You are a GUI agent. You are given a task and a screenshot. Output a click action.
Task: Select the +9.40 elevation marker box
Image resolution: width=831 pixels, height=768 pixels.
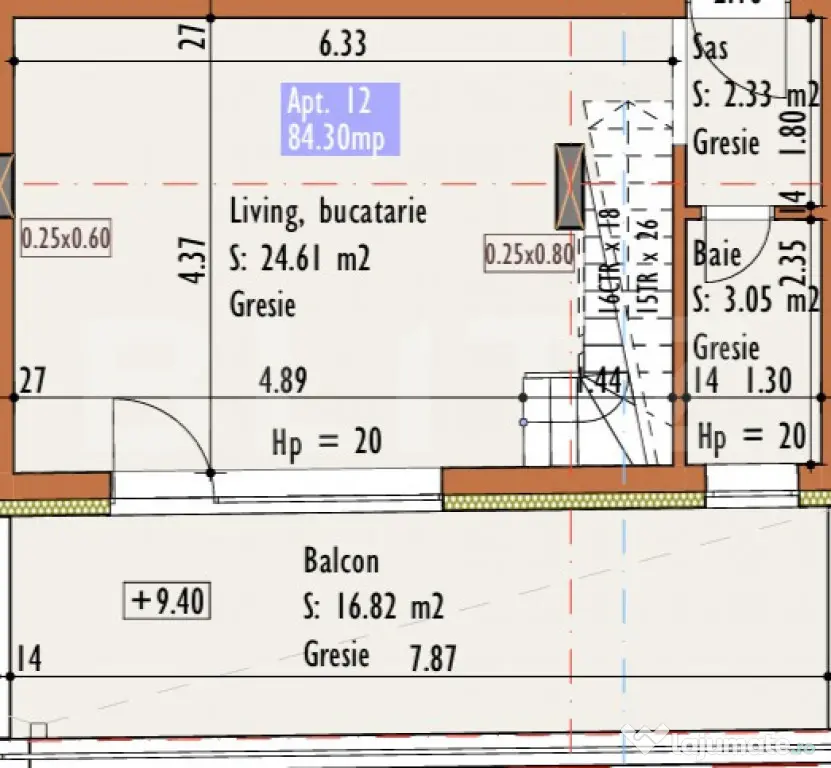pyautogui.click(x=167, y=601)
